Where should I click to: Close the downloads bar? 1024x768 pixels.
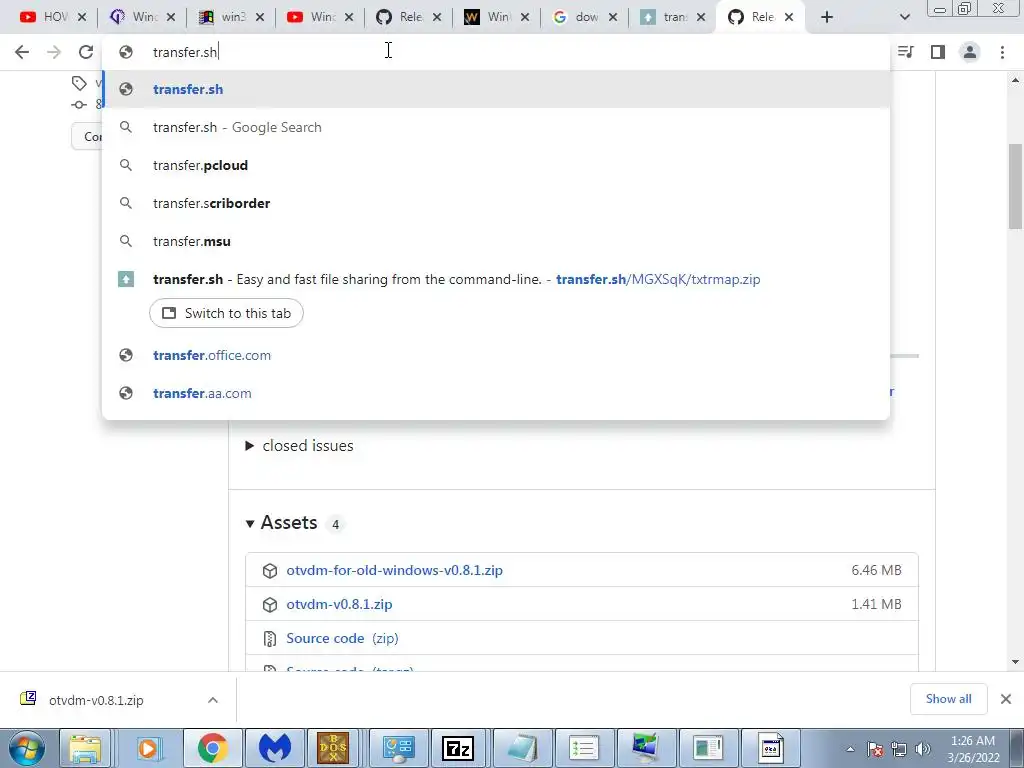click(1006, 699)
